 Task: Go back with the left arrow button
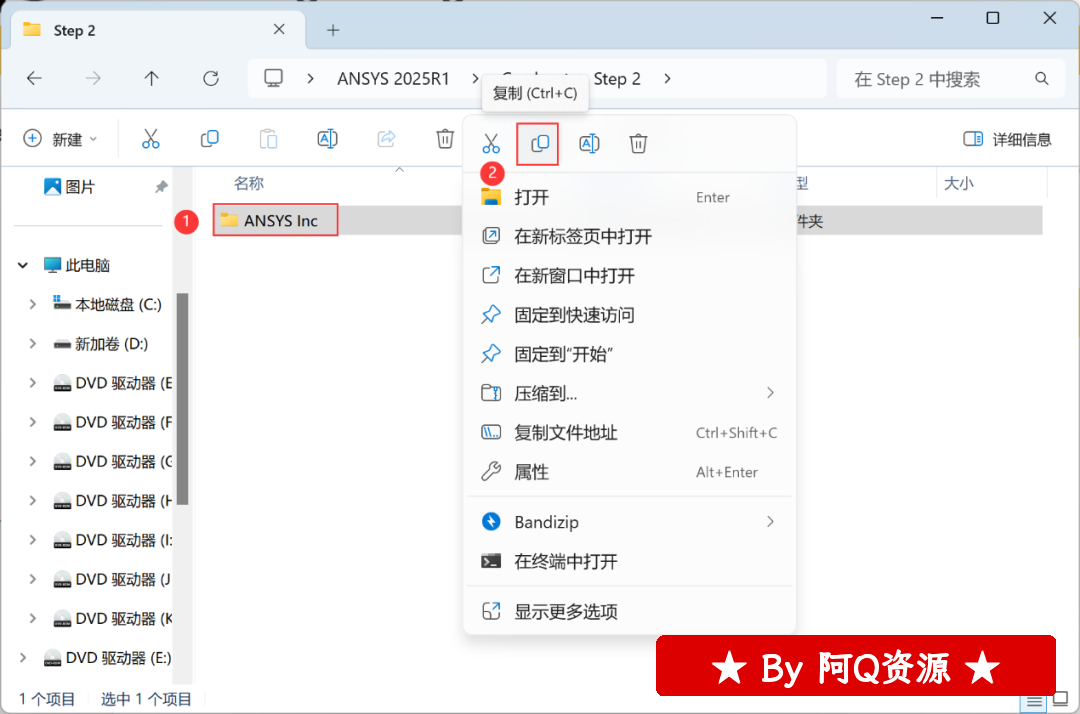tap(34, 78)
